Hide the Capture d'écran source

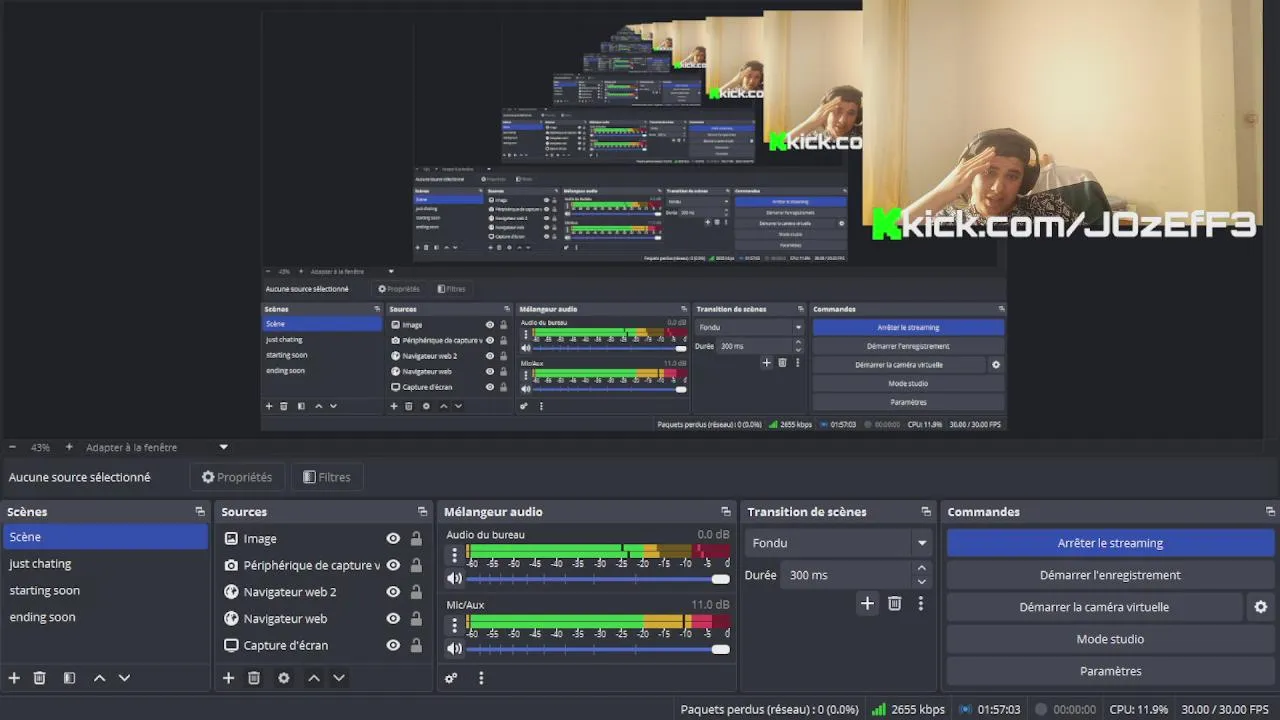tap(393, 645)
